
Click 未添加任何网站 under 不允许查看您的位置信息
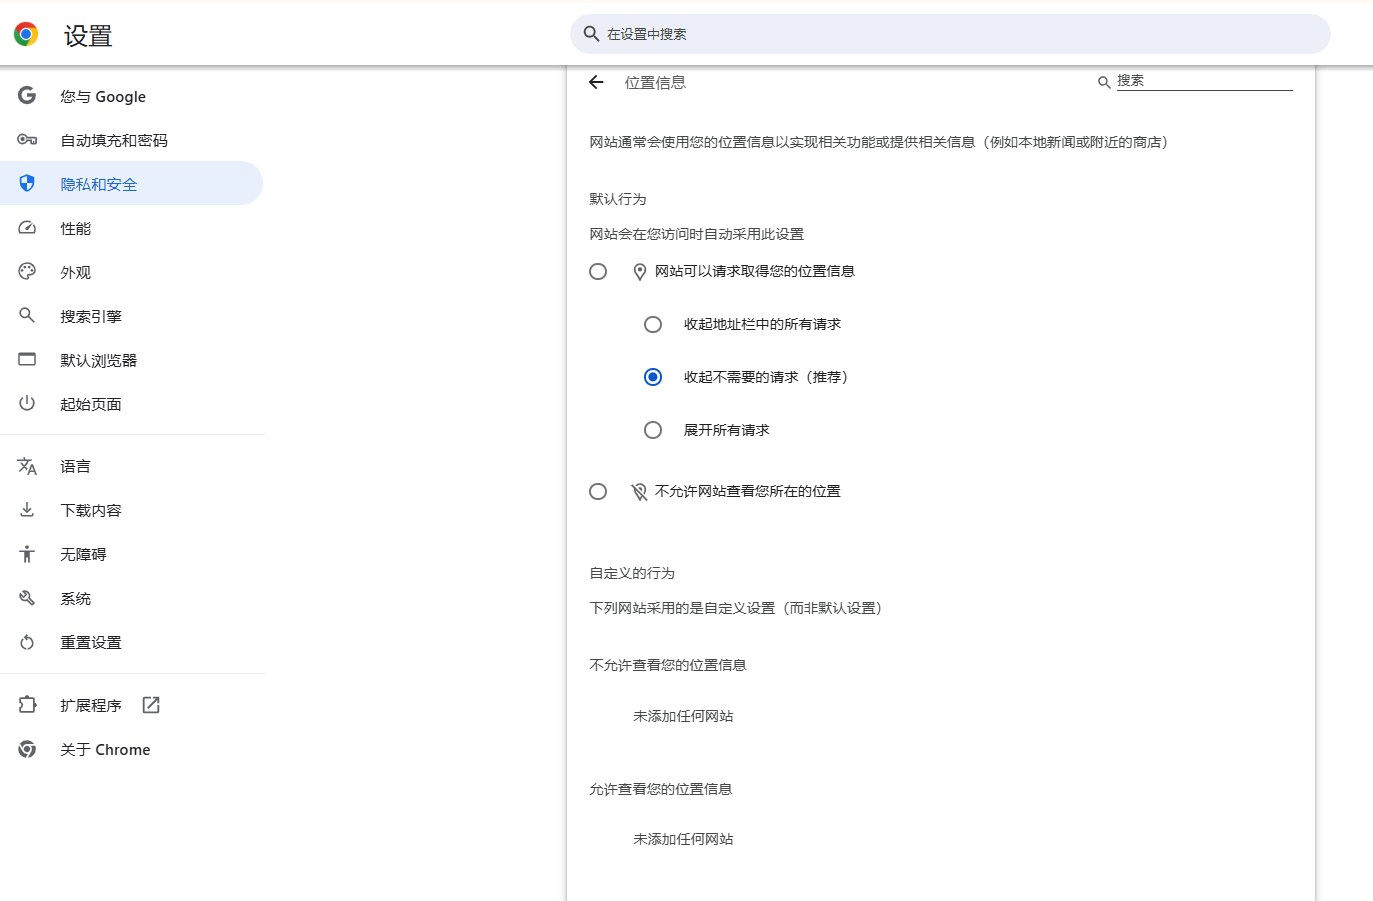tap(683, 716)
